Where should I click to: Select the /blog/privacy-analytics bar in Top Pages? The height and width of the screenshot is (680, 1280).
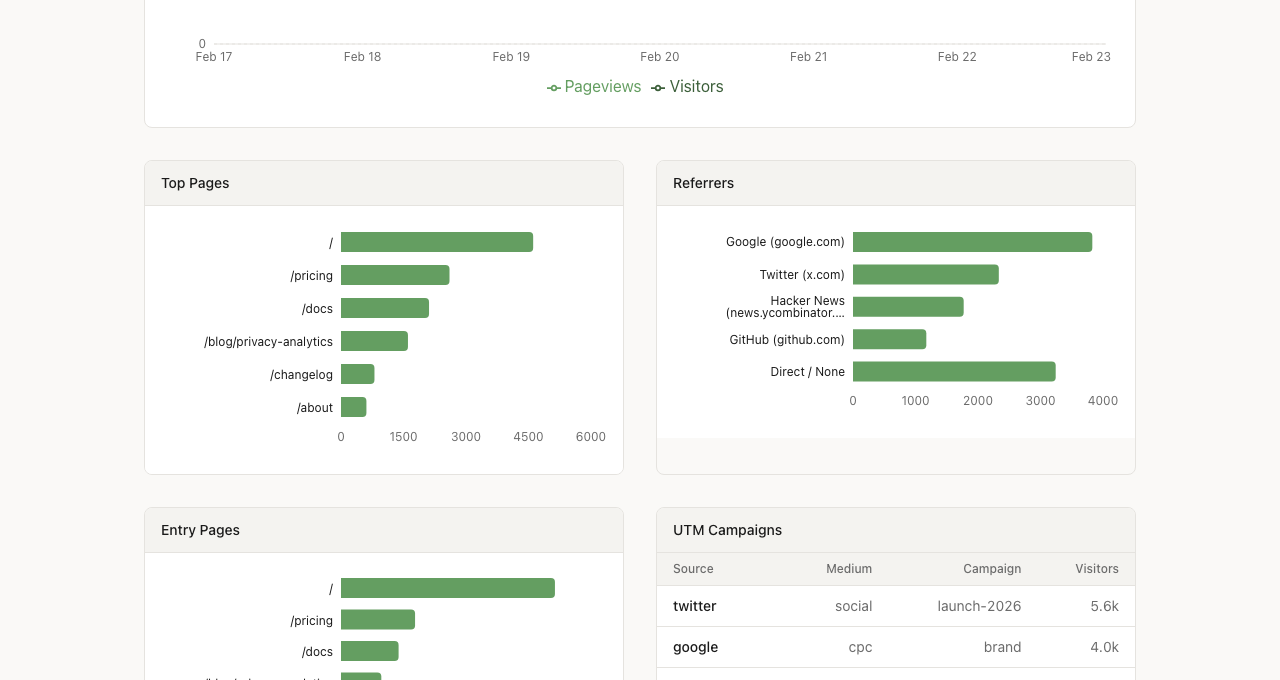click(374, 341)
